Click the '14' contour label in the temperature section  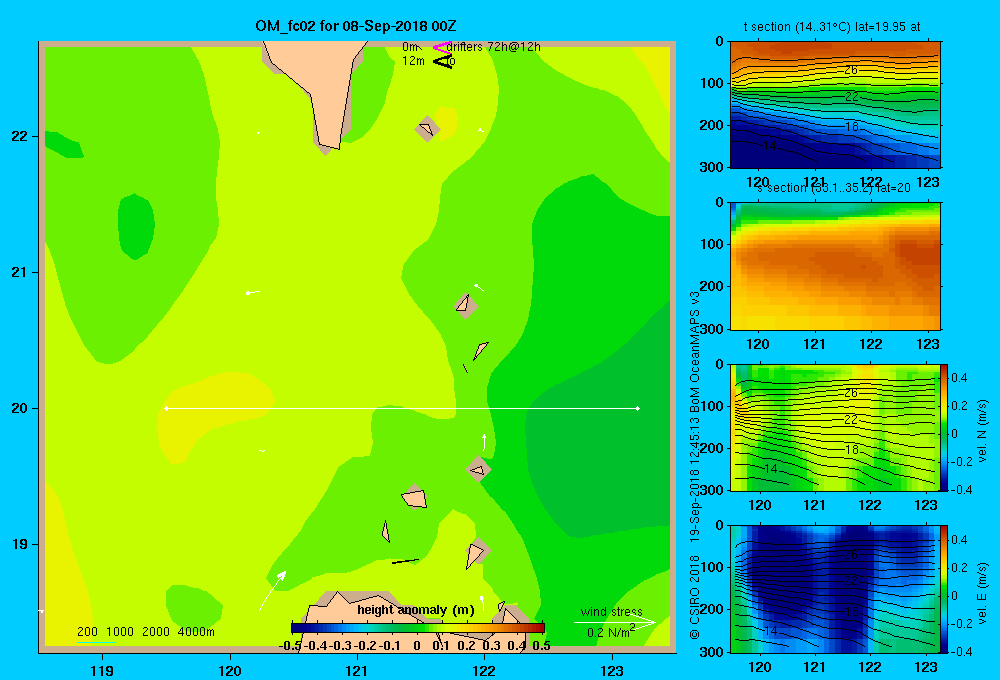point(770,146)
